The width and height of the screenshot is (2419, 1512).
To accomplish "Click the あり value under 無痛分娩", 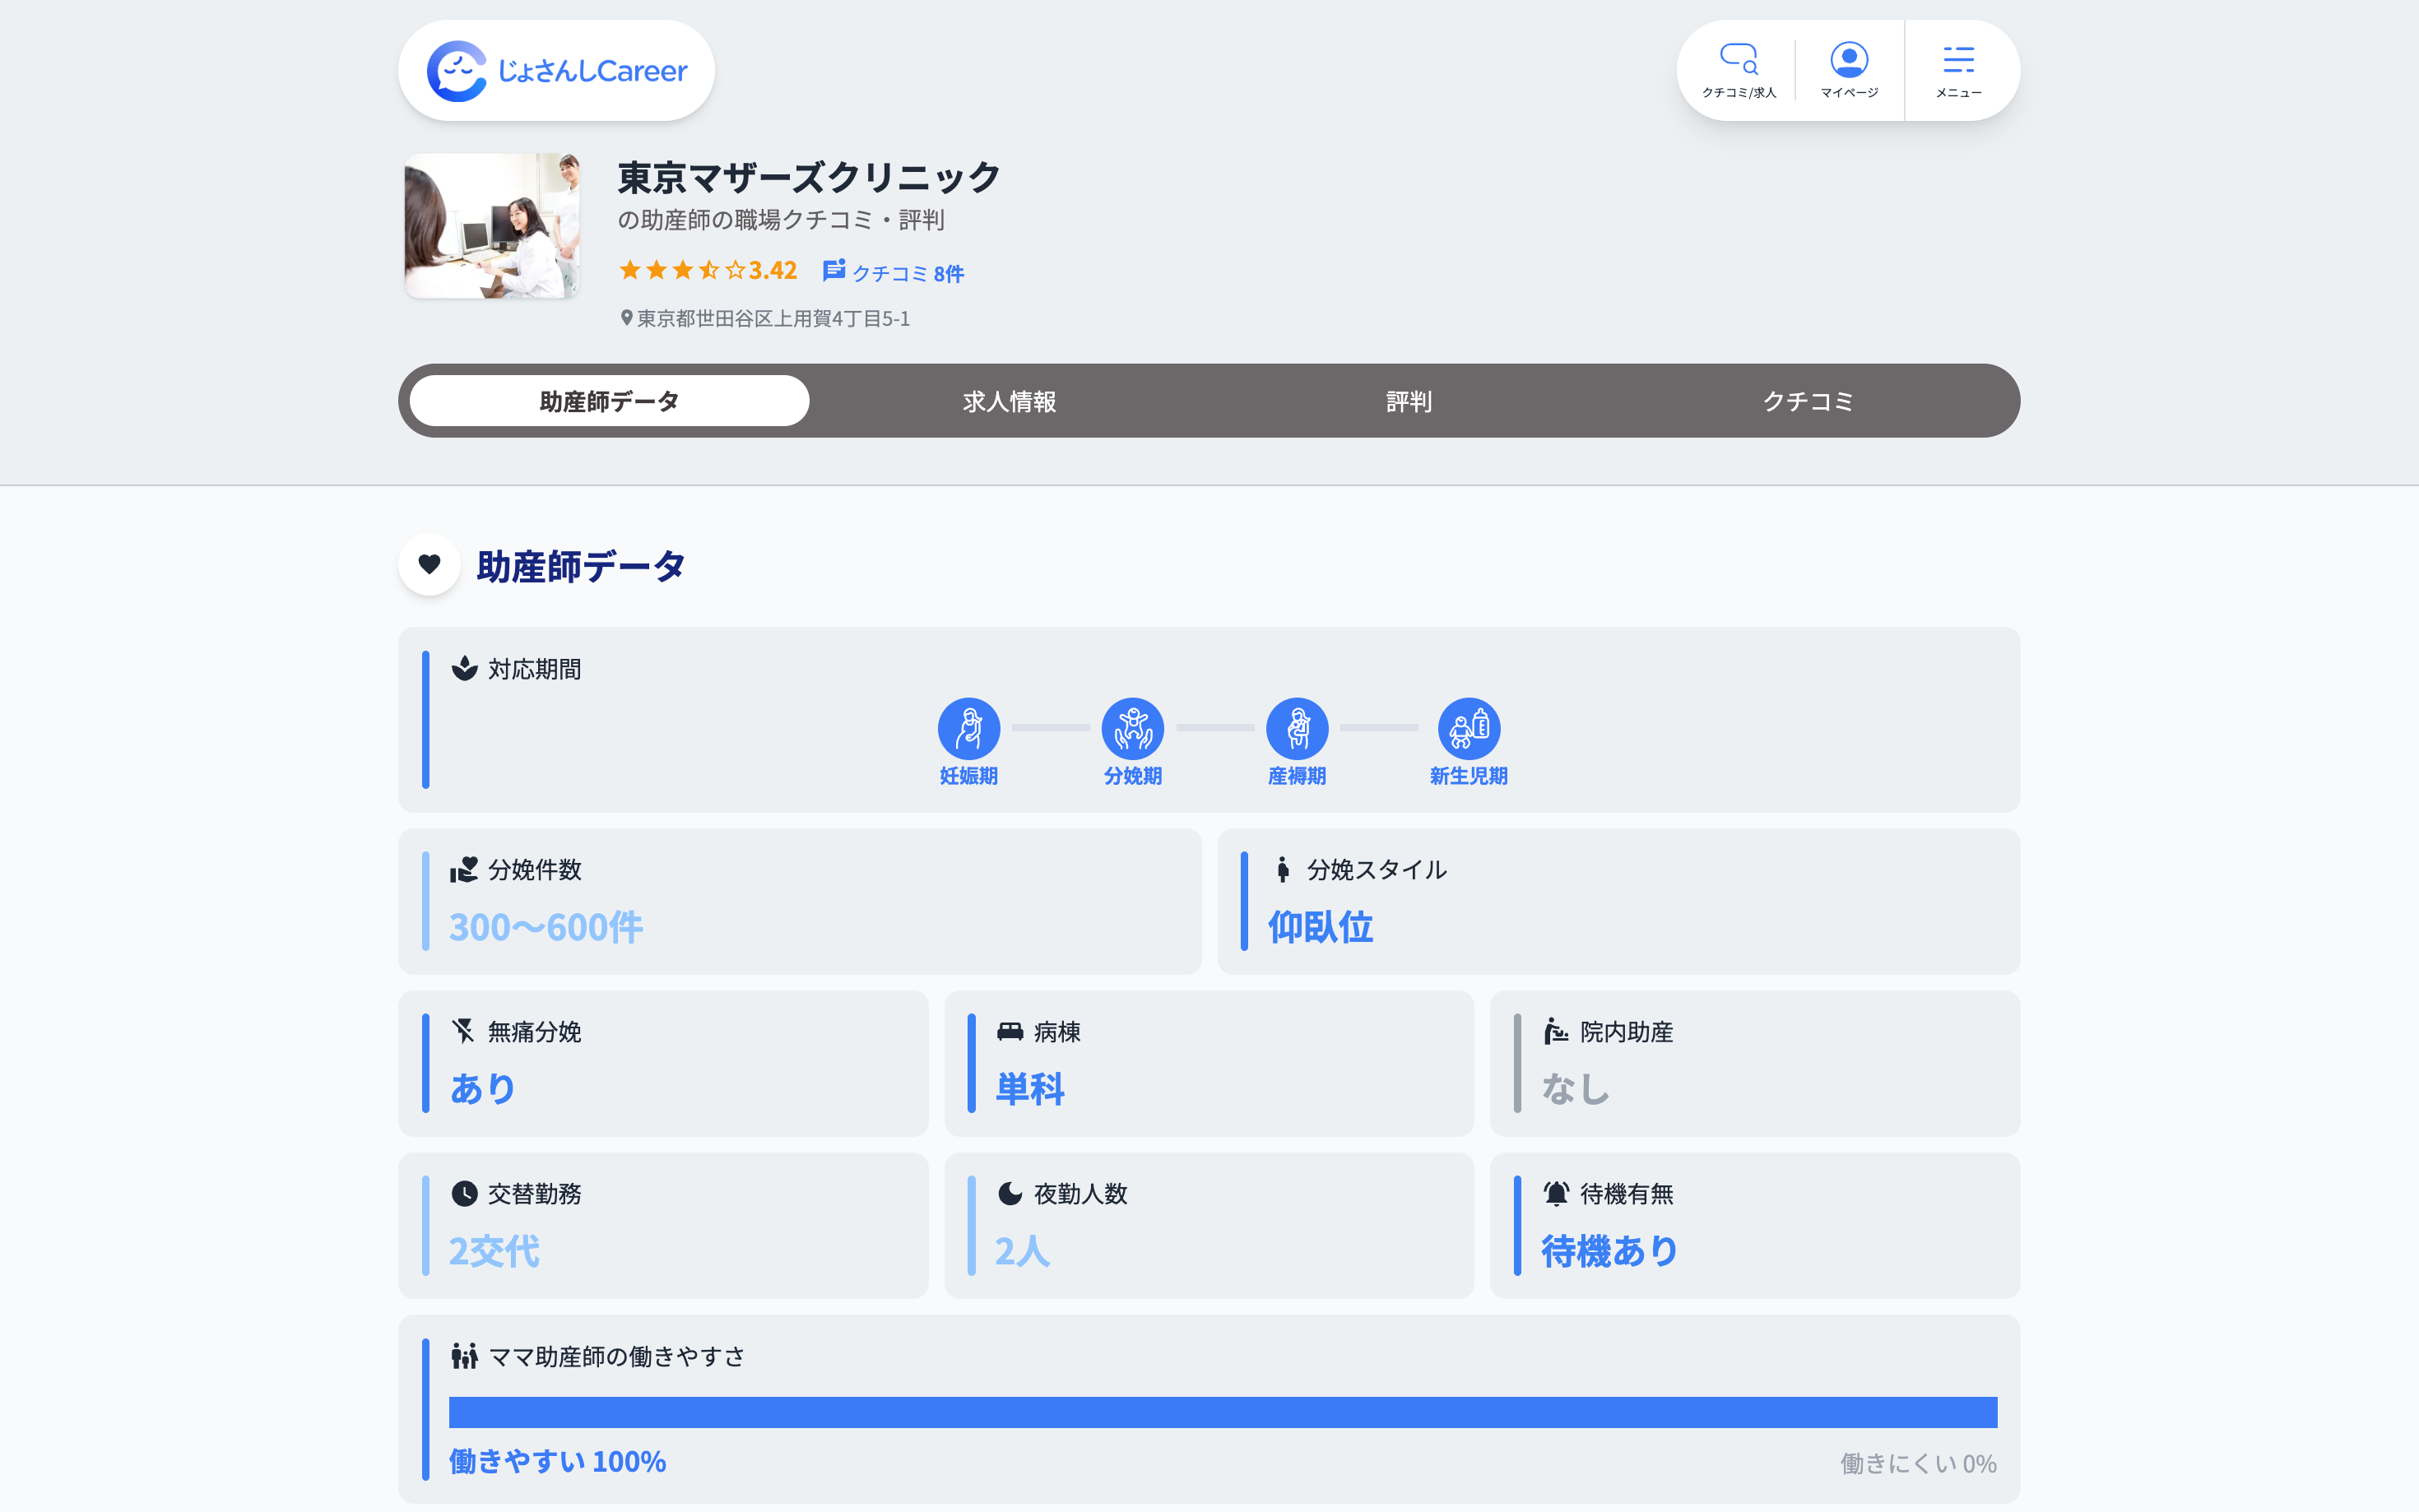I will [x=483, y=1088].
